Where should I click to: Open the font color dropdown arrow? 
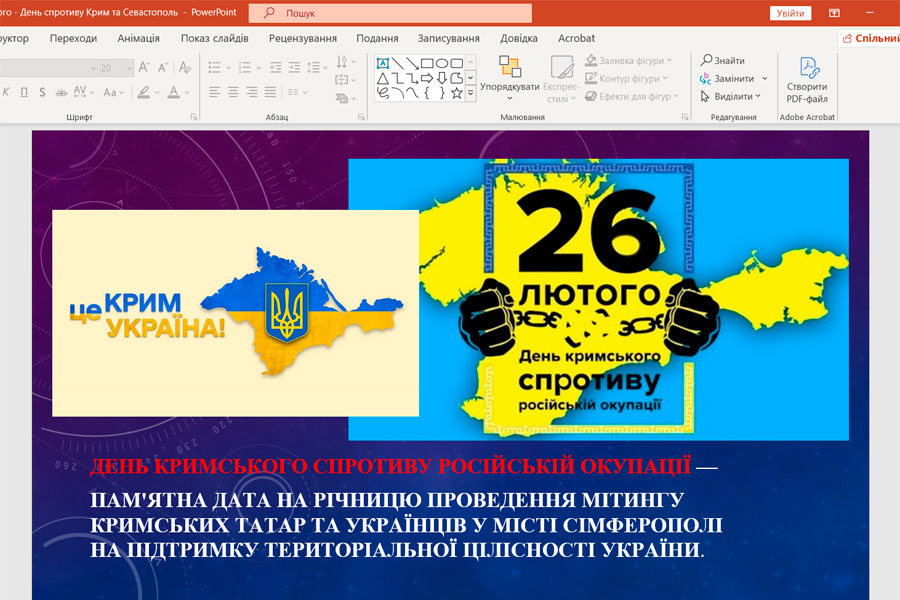click(x=187, y=92)
